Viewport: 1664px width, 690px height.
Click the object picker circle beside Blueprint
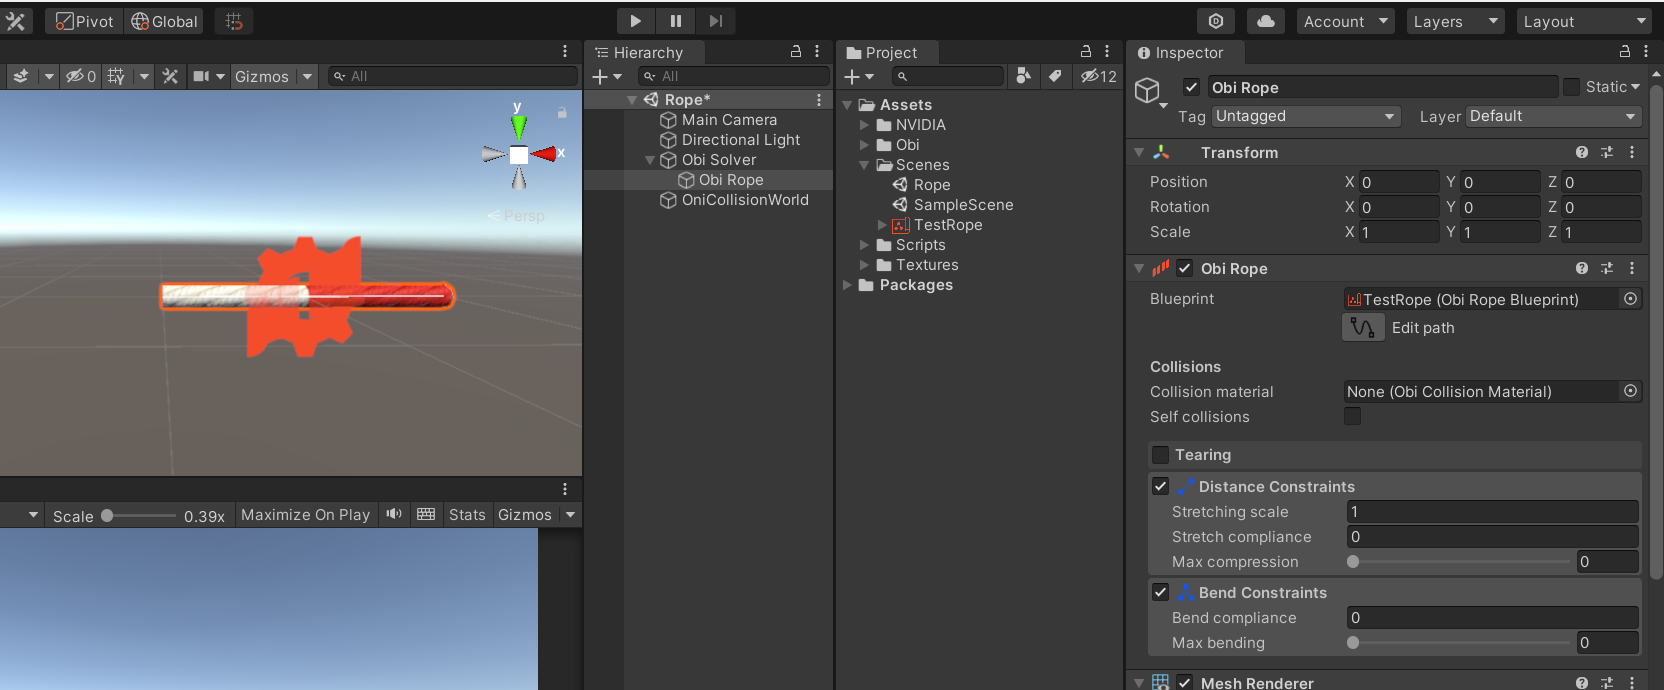(x=1631, y=299)
